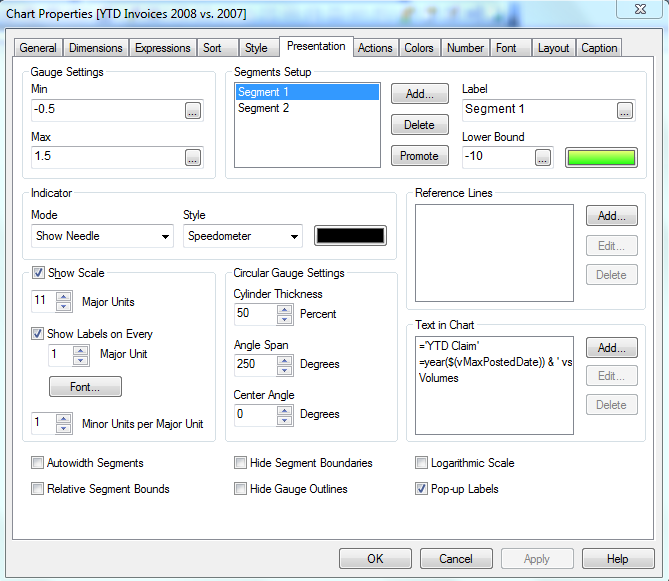Viewport: 669px width, 581px height.
Task: Open the Sort tab
Action: [x=217, y=48]
